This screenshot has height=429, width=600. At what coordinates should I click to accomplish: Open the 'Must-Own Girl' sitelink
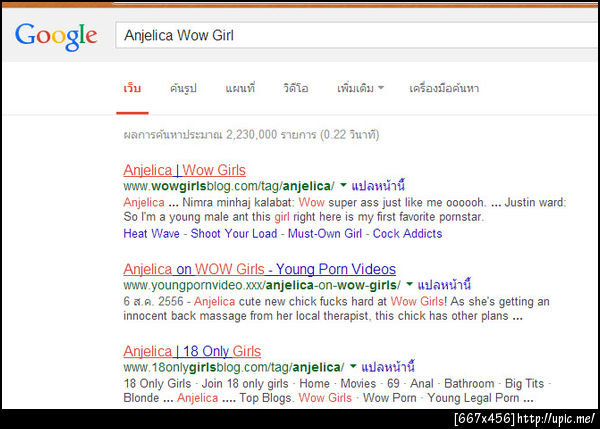(325, 233)
